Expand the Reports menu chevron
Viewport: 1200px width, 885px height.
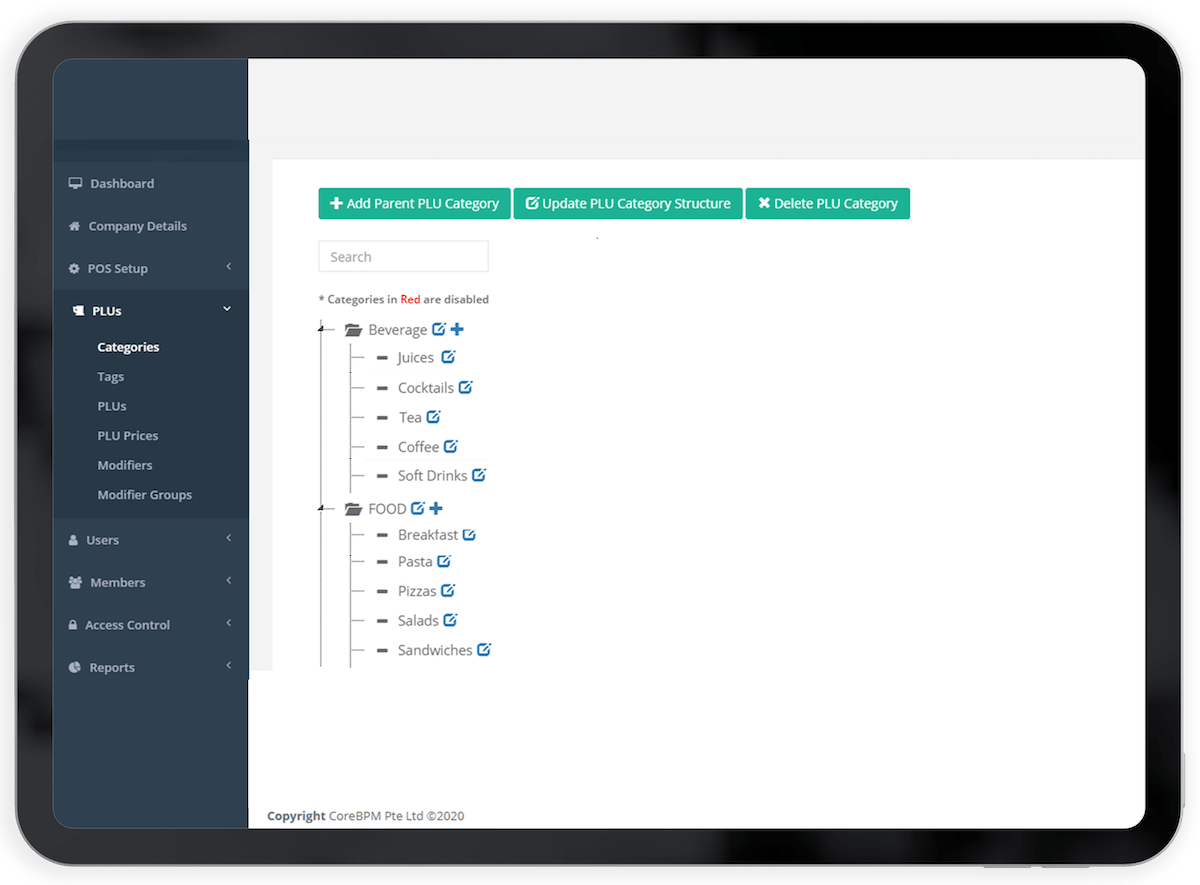click(x=228, y=666)
